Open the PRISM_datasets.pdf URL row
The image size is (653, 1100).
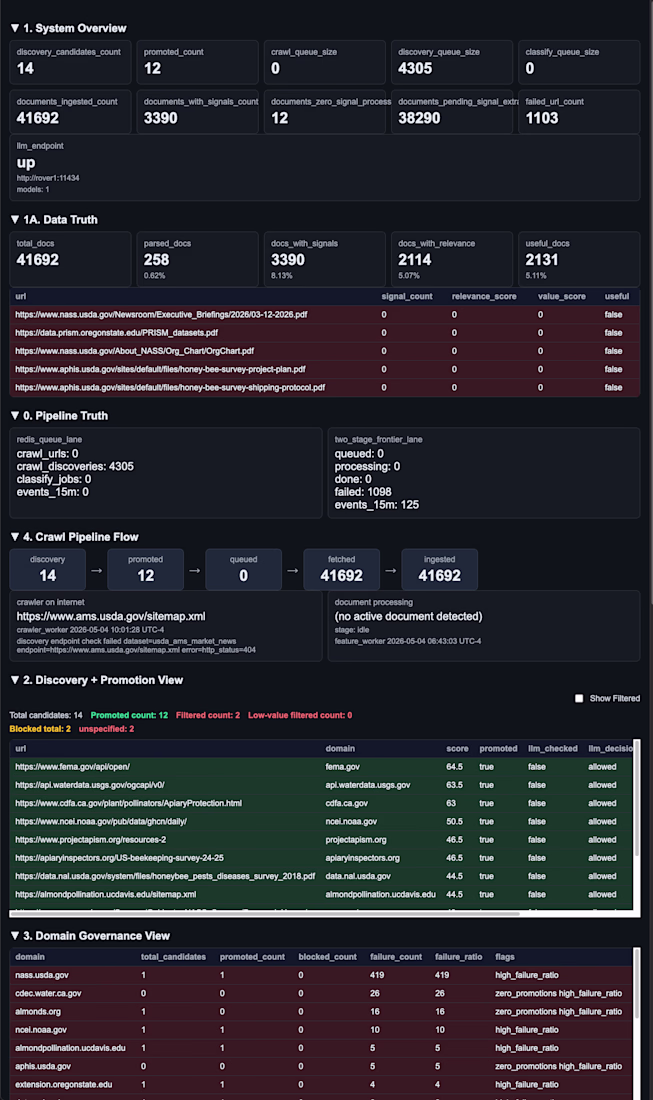325,333
